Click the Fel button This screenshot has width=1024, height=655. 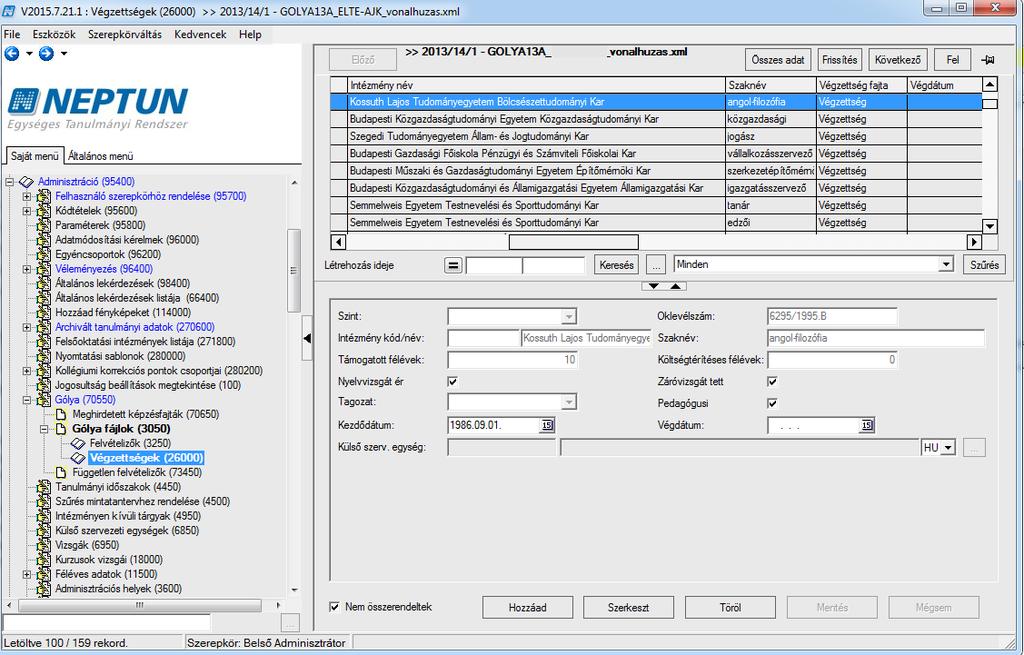(953, 59)
